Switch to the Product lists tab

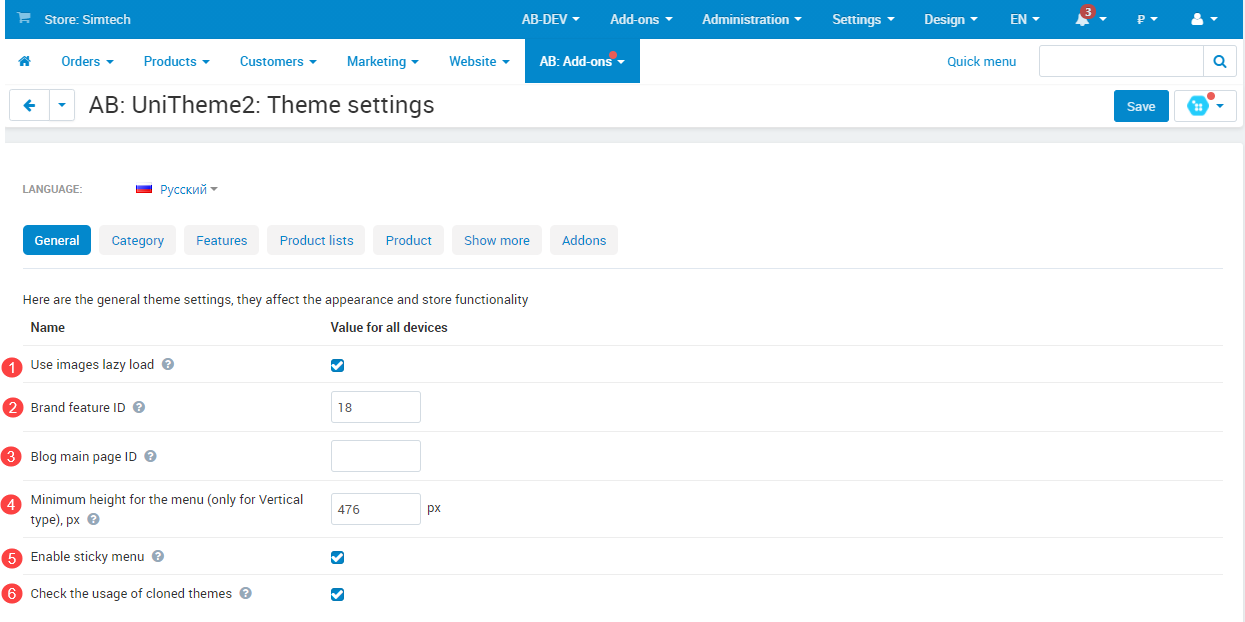click(316, 240)
